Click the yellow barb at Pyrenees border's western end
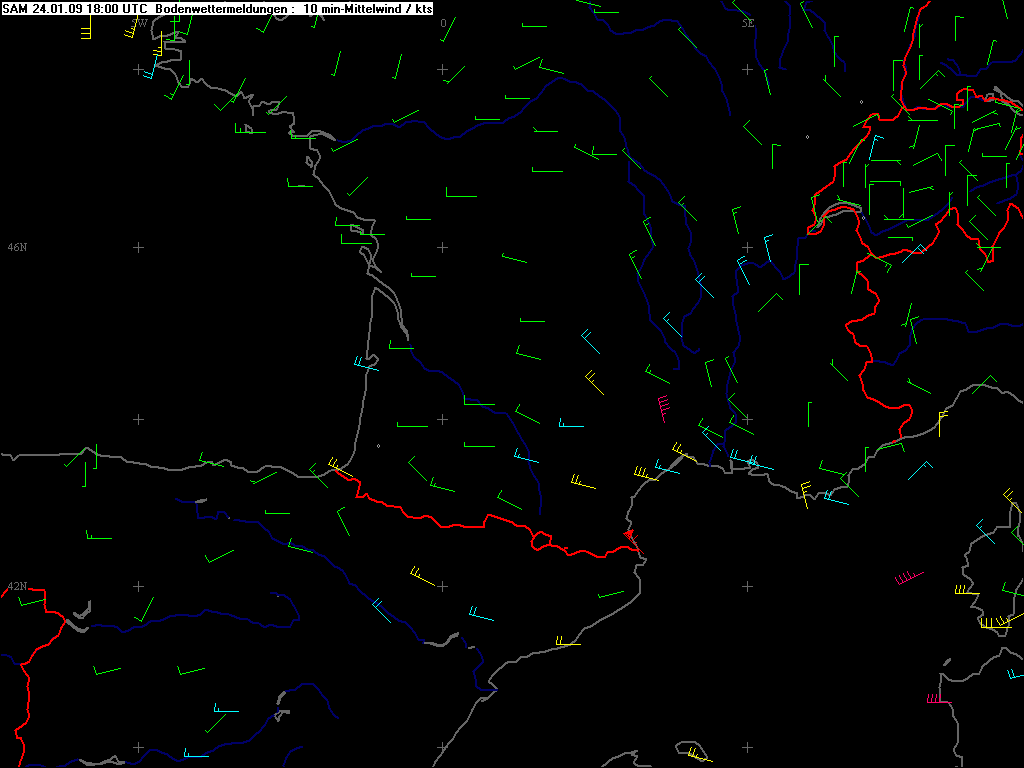Screen dimensions: 1024x768 [x=337, y=466]
